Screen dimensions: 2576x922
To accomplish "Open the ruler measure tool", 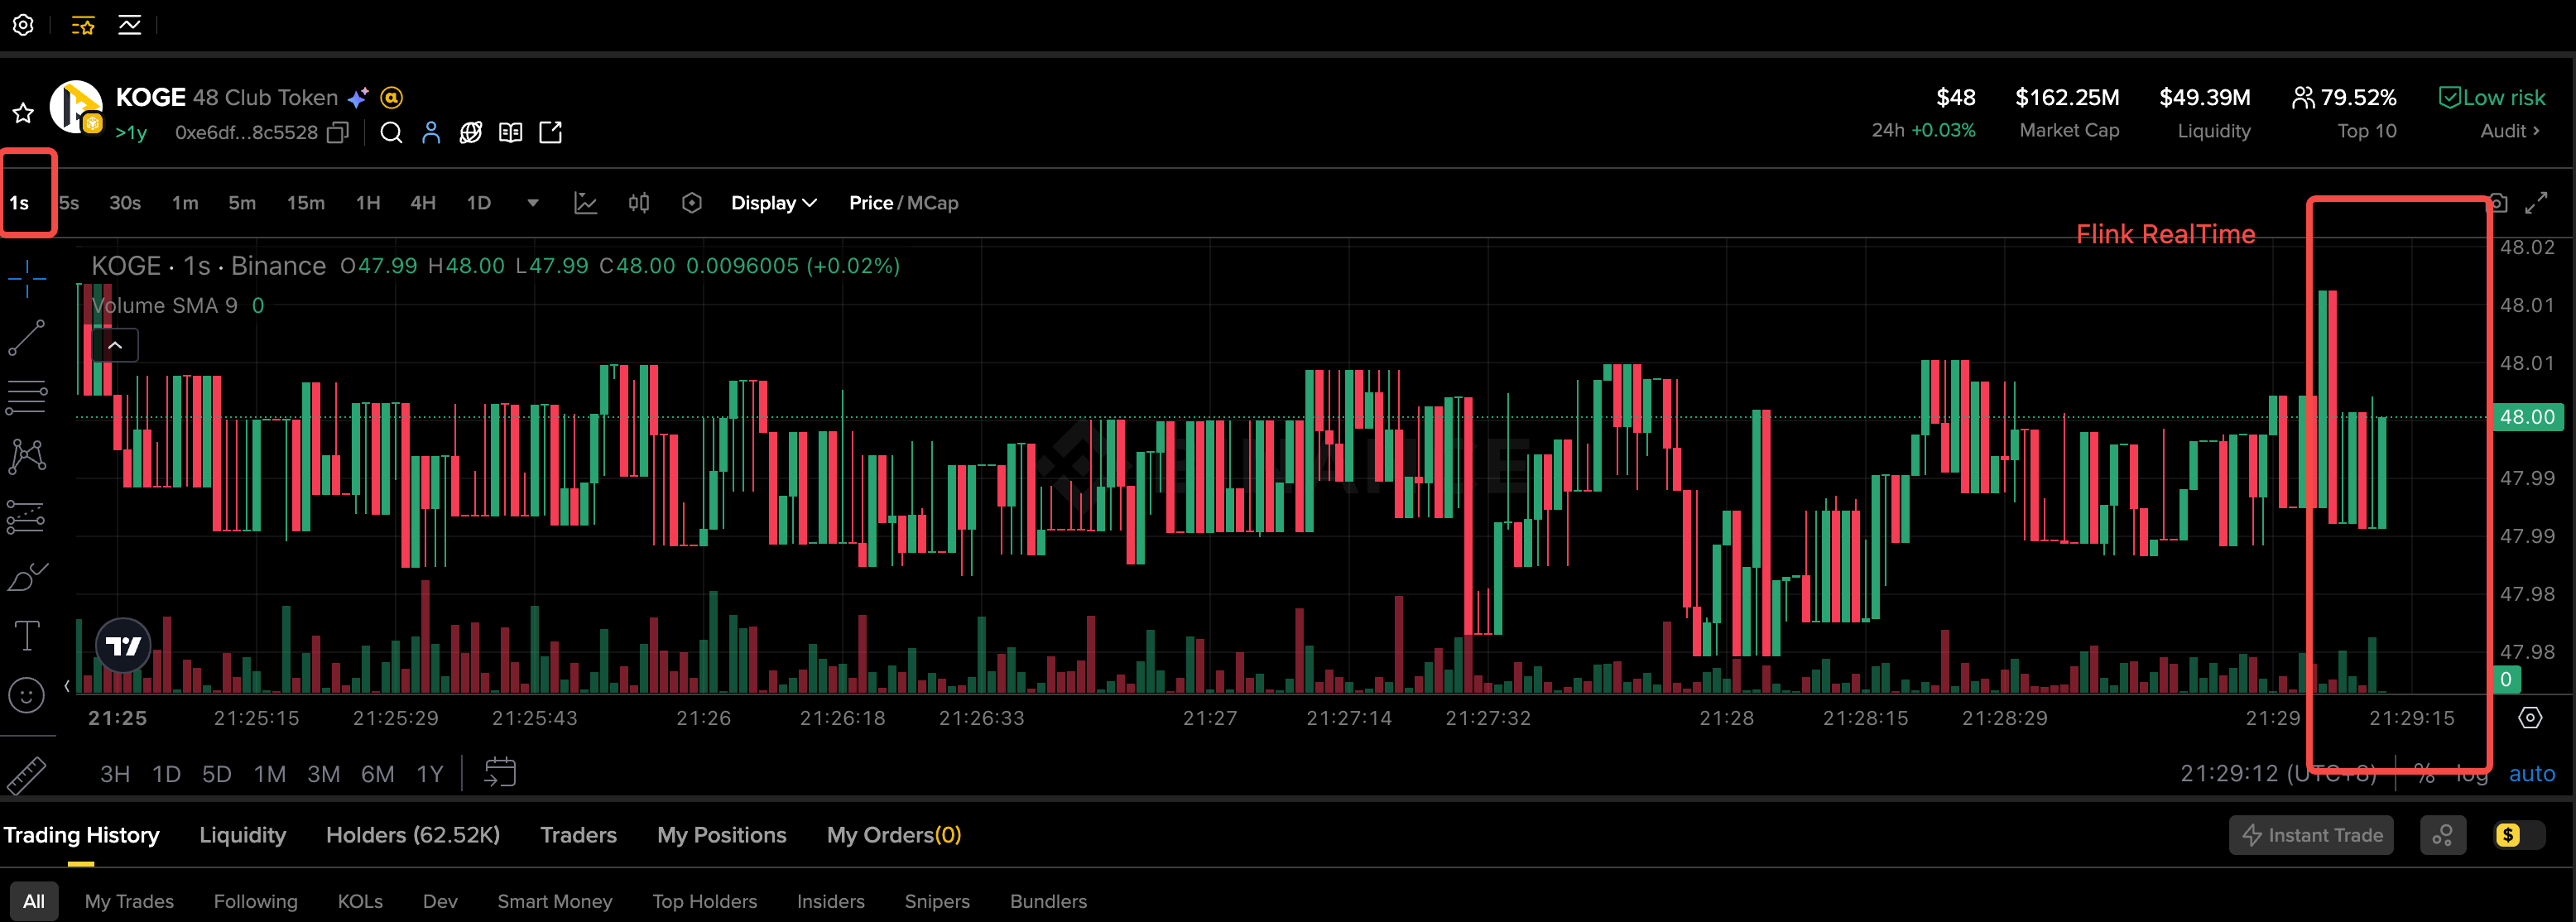I will 27,774.
